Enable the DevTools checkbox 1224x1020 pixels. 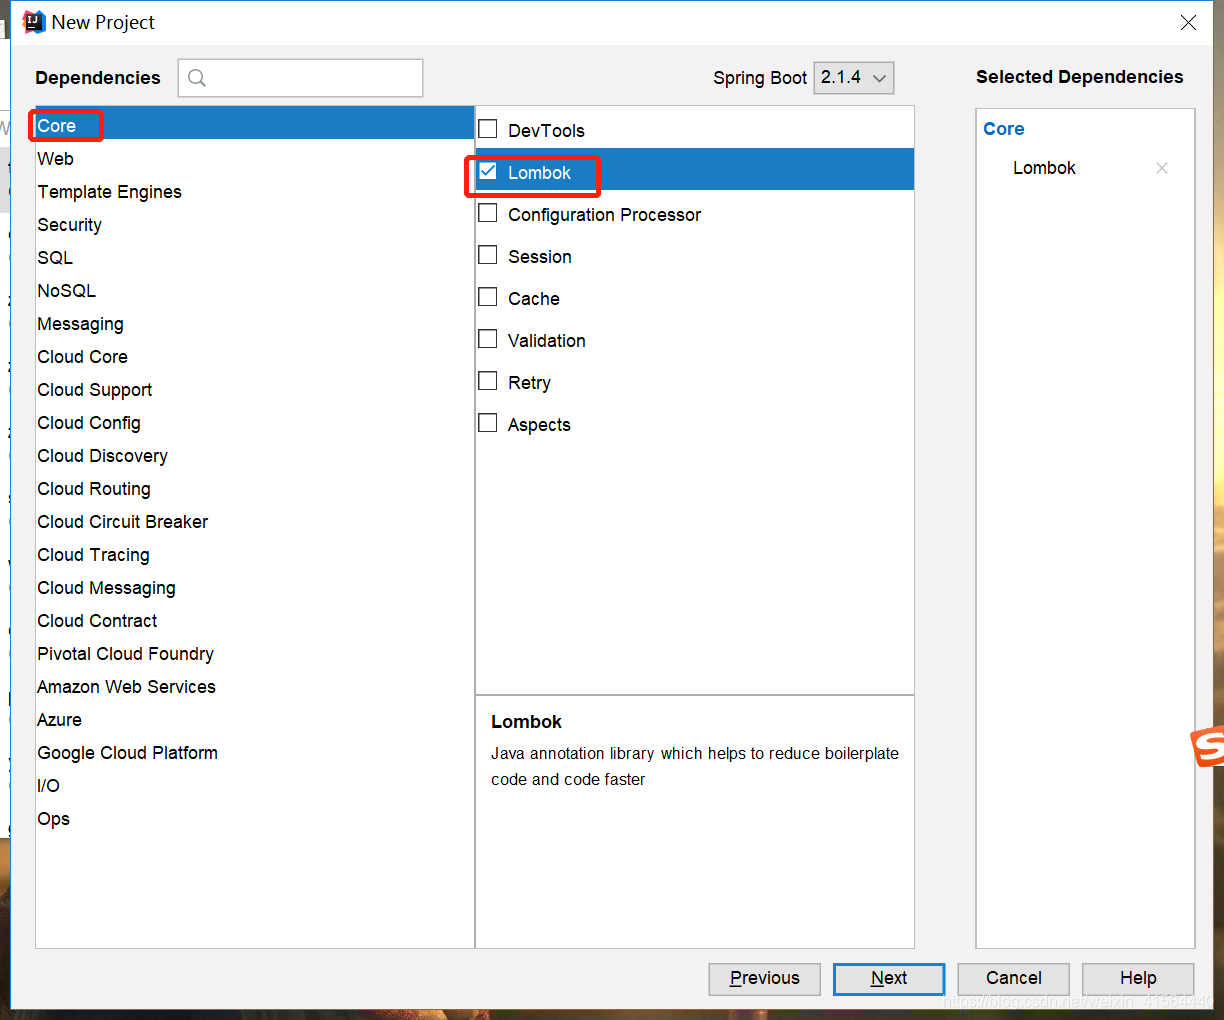point(488,129)
